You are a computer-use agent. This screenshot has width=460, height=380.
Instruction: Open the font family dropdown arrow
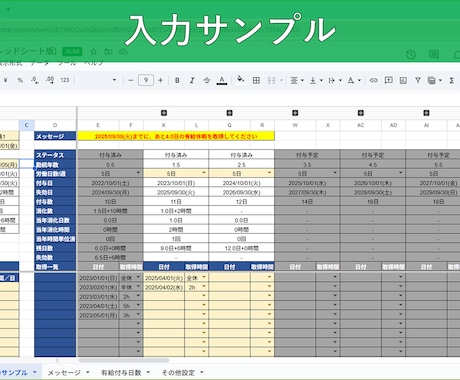(x=114, y=80)
